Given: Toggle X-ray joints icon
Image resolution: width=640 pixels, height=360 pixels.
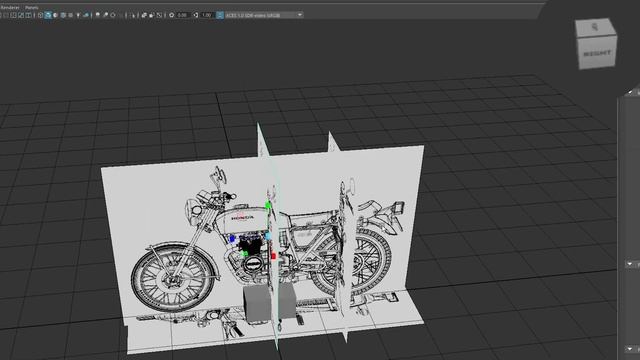Looking at the screenshot, I should coord(159,15).
